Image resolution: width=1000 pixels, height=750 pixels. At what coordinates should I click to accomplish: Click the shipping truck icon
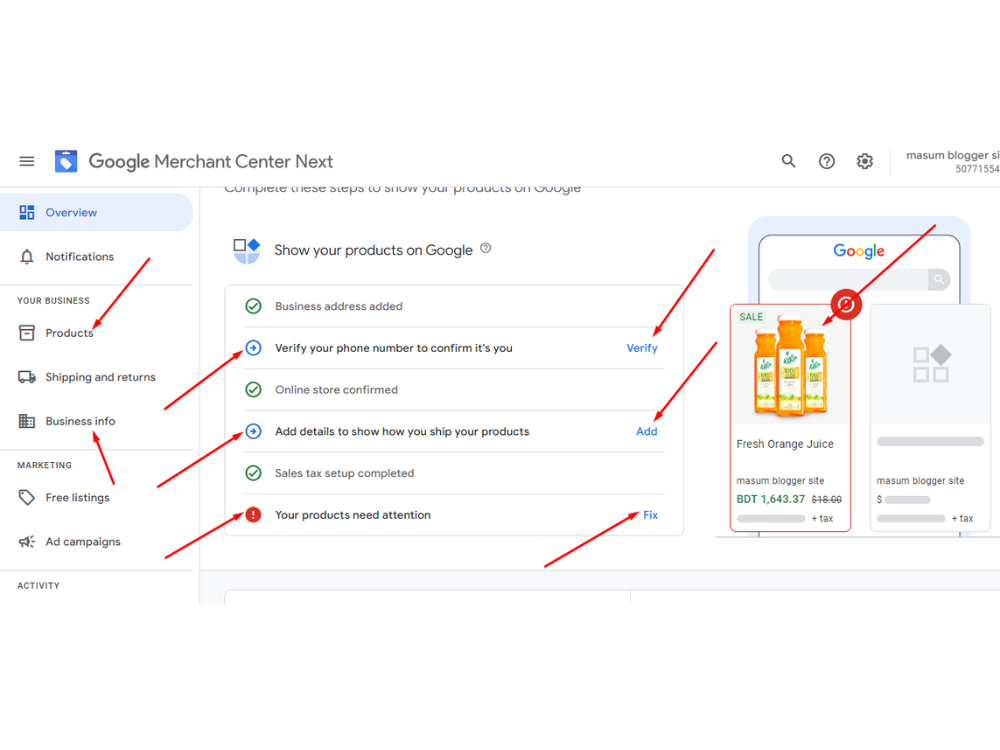click(27, 377)
